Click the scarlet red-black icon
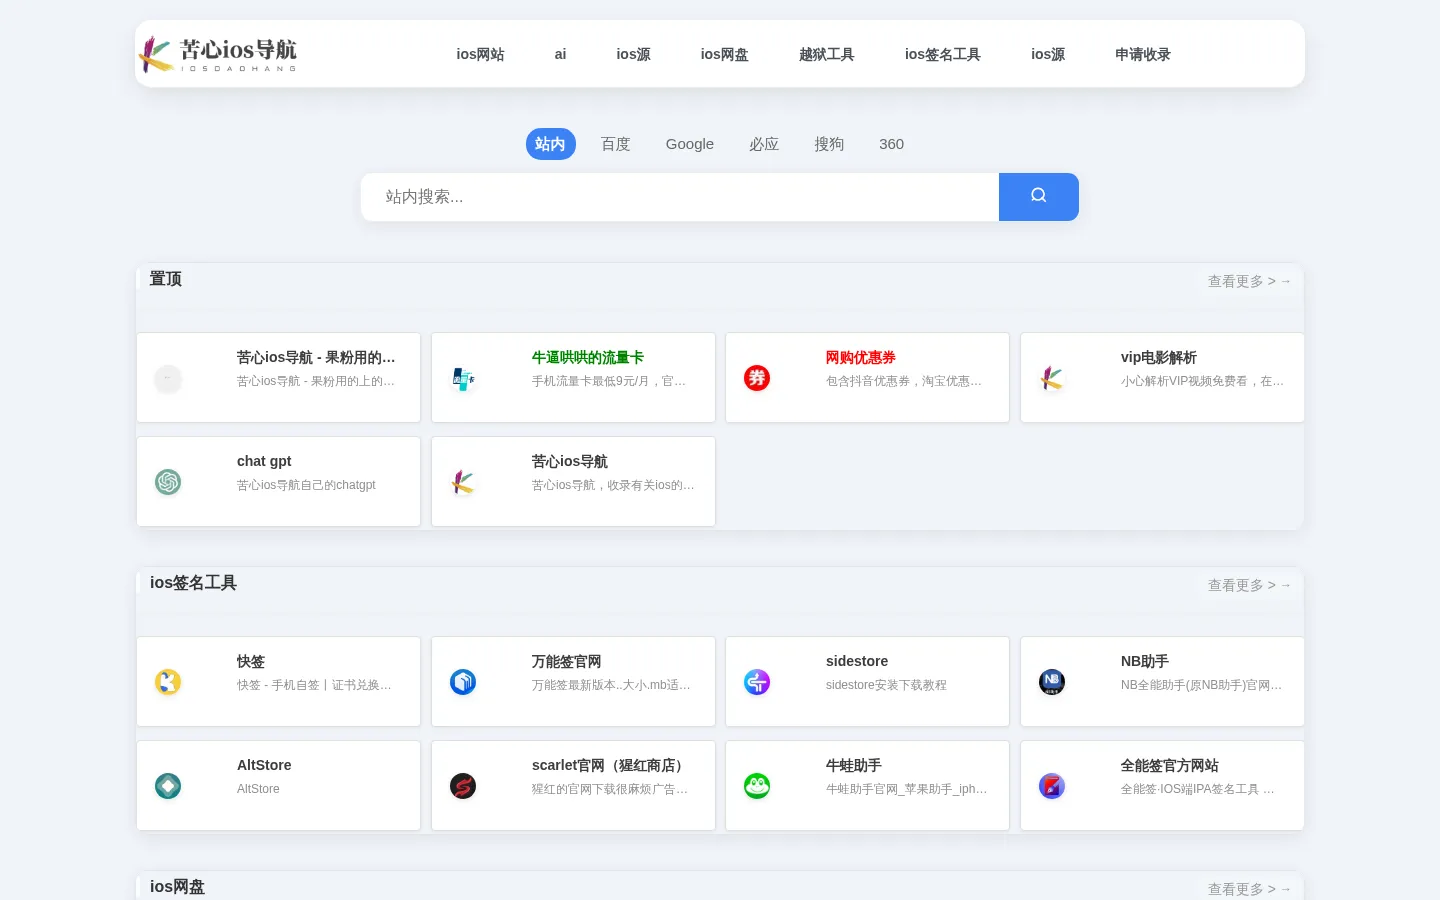This screenshot has width=1440, height=900. 463,786
